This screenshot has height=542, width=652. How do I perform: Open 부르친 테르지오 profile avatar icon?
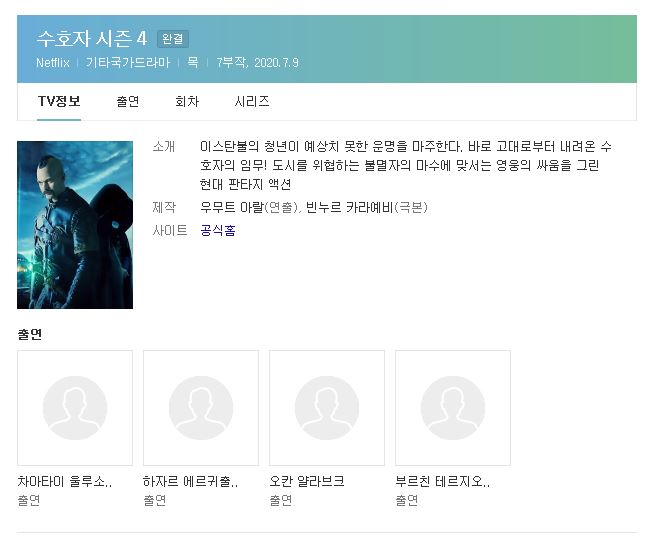453,408
